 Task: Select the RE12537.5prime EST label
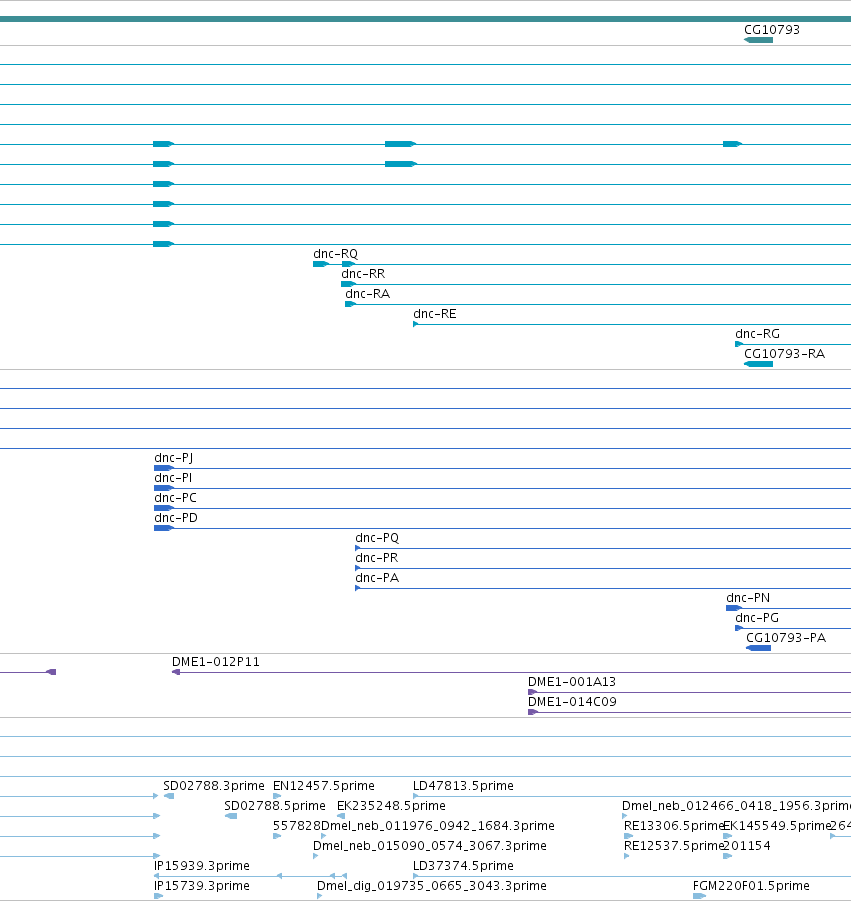coord(673,846)
